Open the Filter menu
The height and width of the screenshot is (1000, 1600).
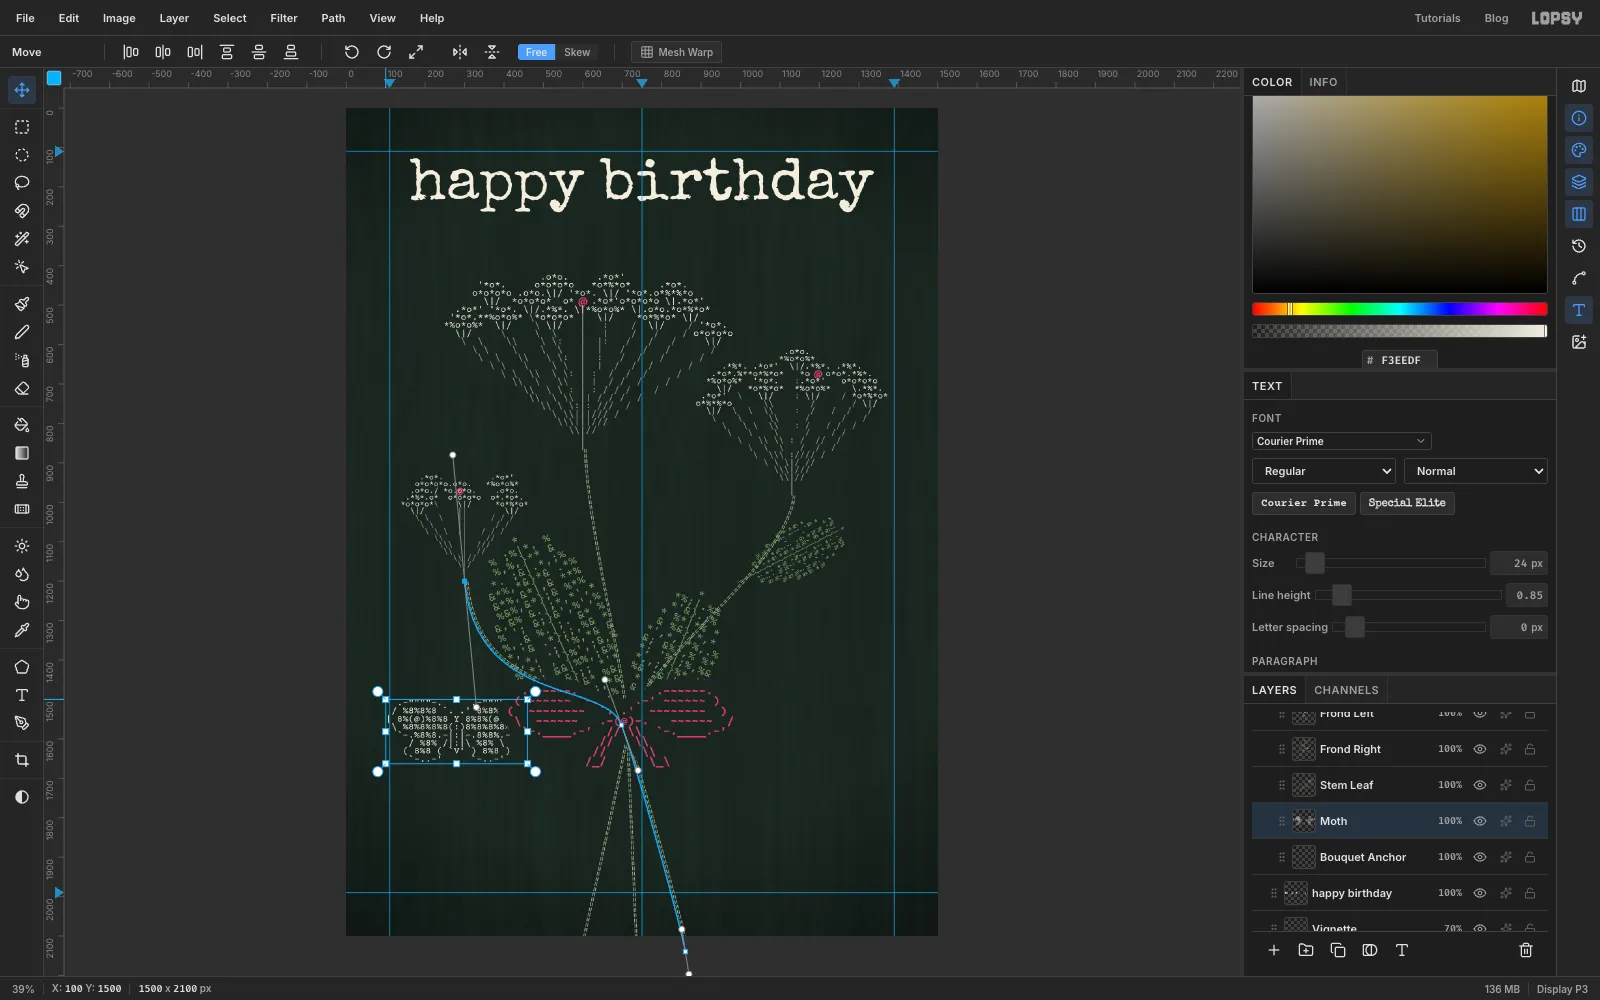[284, 18]
